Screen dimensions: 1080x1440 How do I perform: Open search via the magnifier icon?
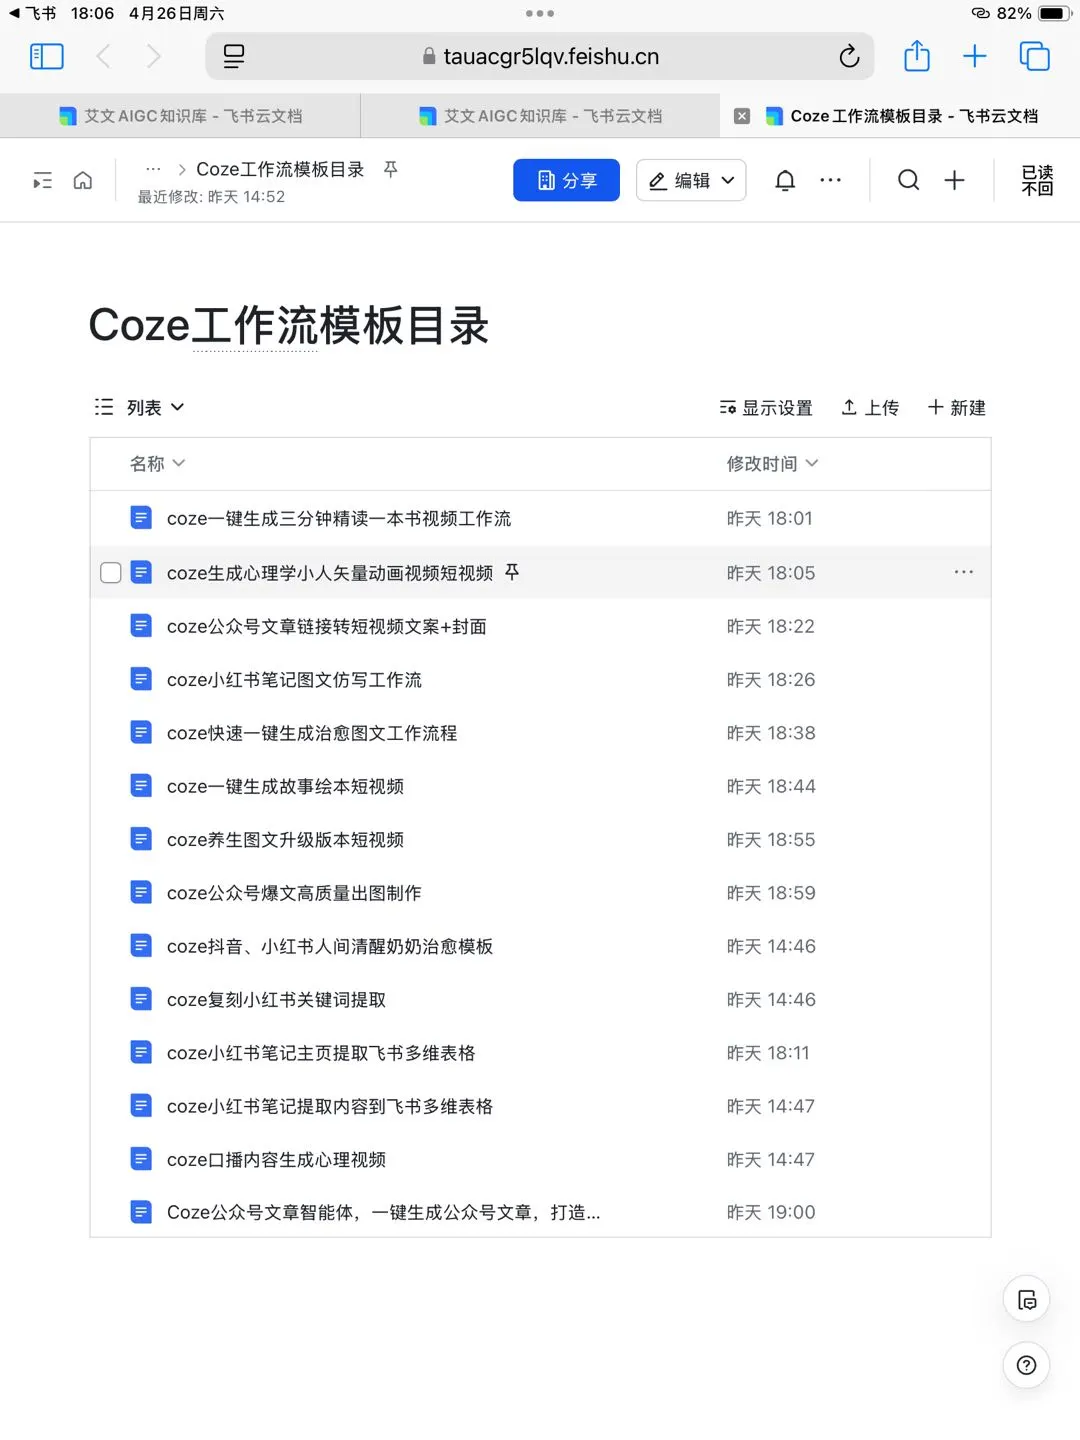(908, 180)
